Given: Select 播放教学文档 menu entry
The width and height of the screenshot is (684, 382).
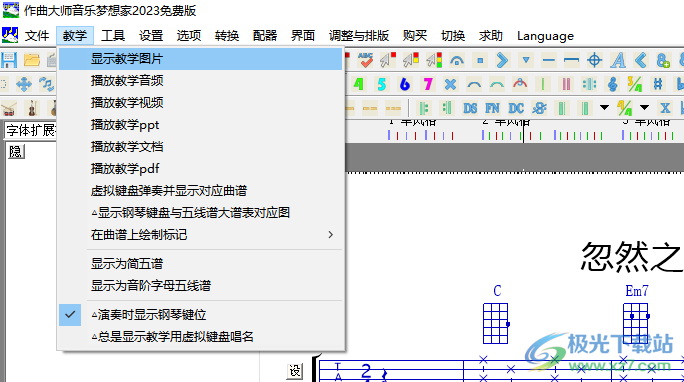Looking at the screenshot, I should (x=201, y=147).
